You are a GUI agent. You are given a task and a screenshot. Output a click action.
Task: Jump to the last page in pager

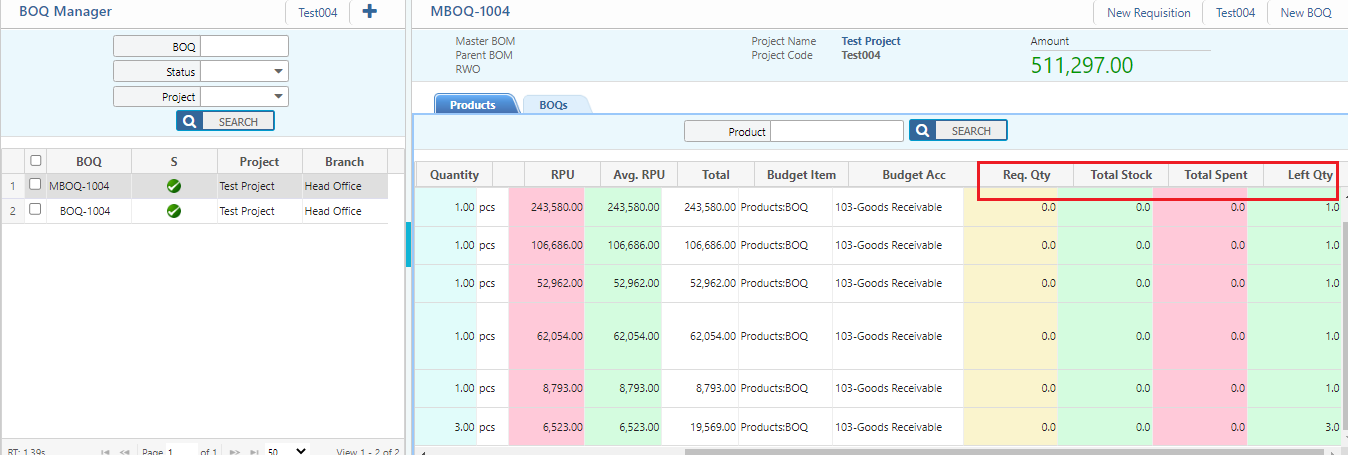point(255,452)
